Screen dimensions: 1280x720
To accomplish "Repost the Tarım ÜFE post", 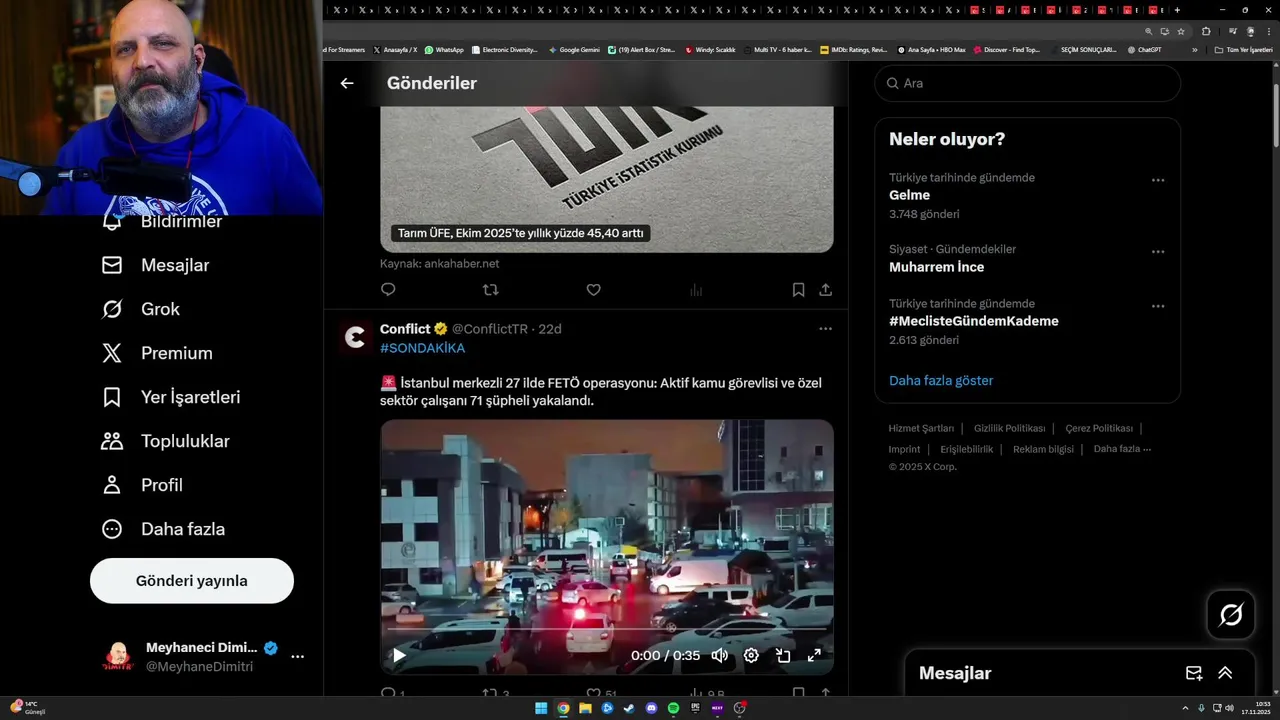I will click(490, 290).
